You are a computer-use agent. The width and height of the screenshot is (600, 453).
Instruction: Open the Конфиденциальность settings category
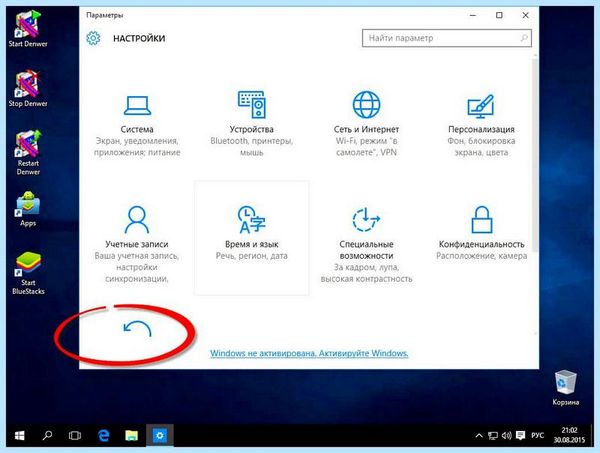(x=481, y=233)
